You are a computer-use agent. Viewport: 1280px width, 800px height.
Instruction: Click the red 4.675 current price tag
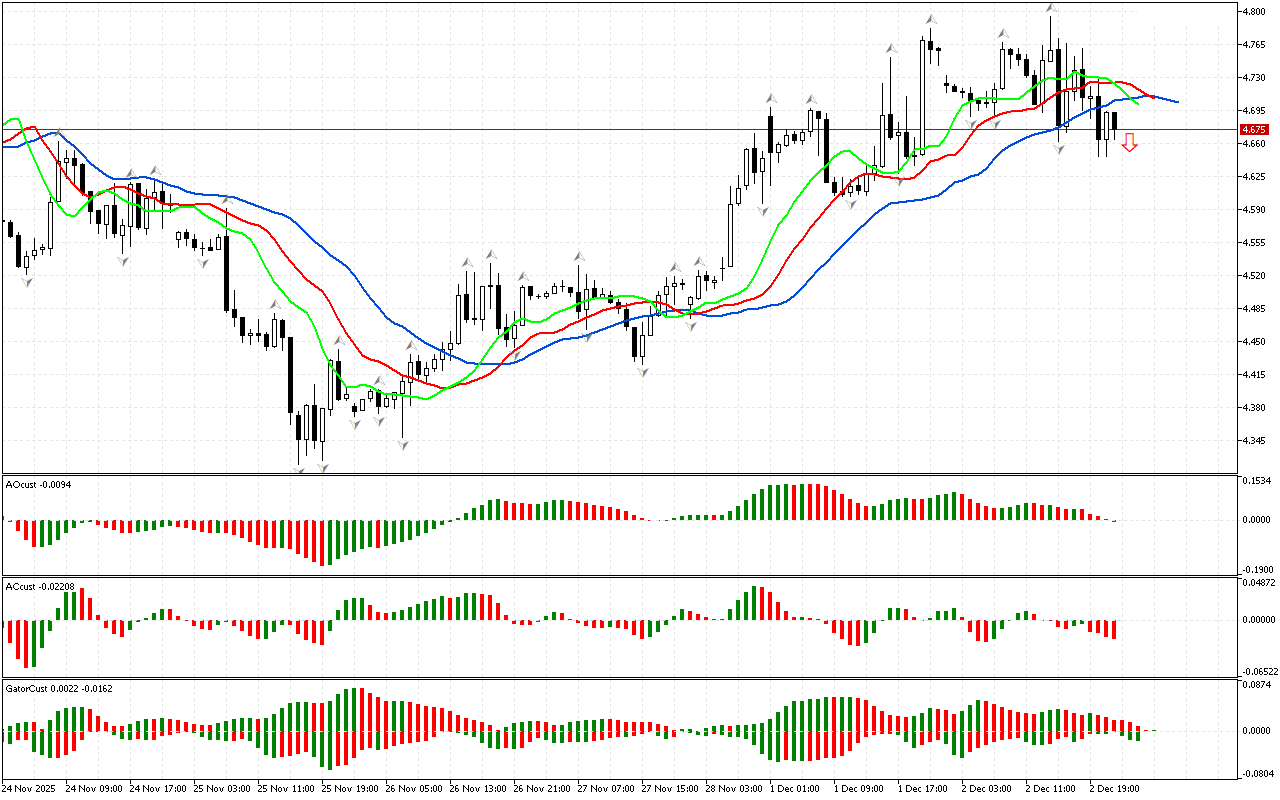1253,130
